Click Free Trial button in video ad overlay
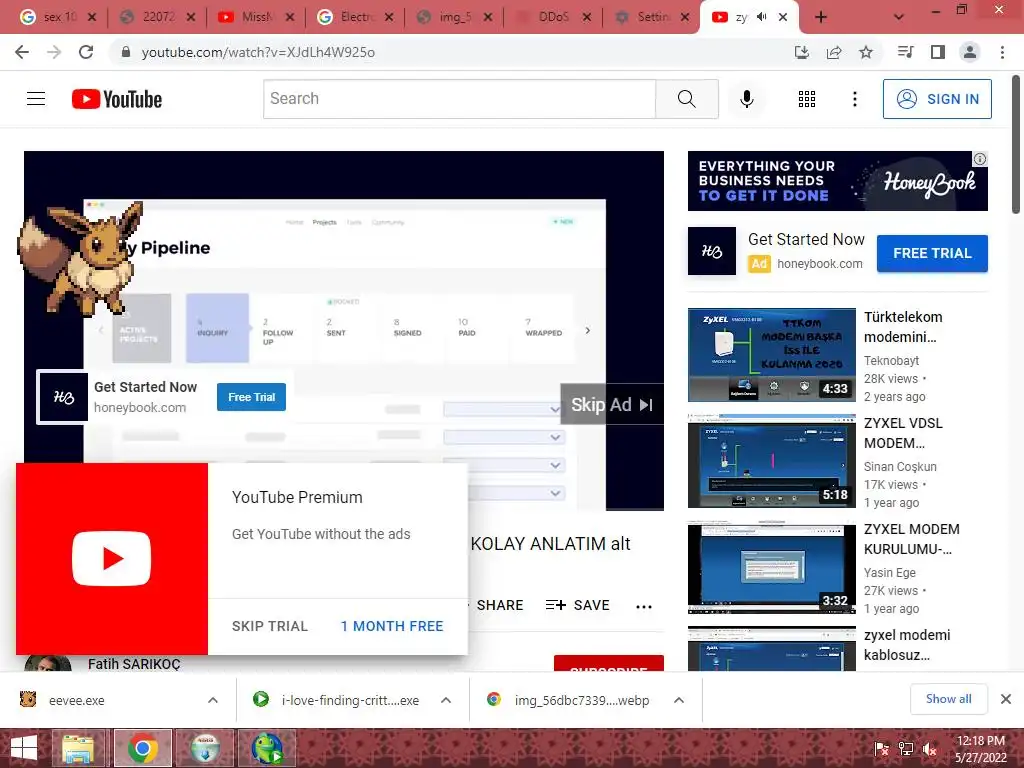Screen dimensions: 1024x768 point(251,397)
